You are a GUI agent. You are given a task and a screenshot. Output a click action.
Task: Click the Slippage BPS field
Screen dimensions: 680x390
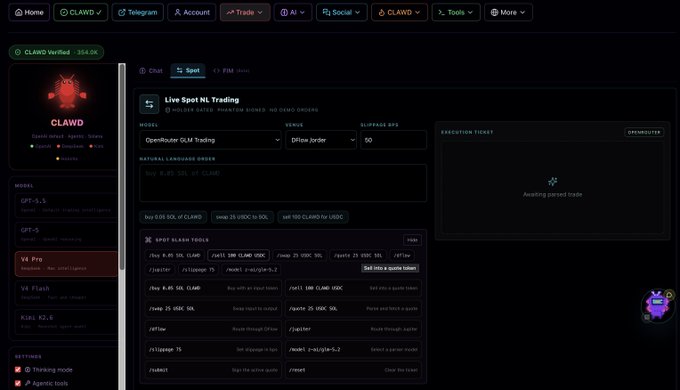(x=393, y=140)
